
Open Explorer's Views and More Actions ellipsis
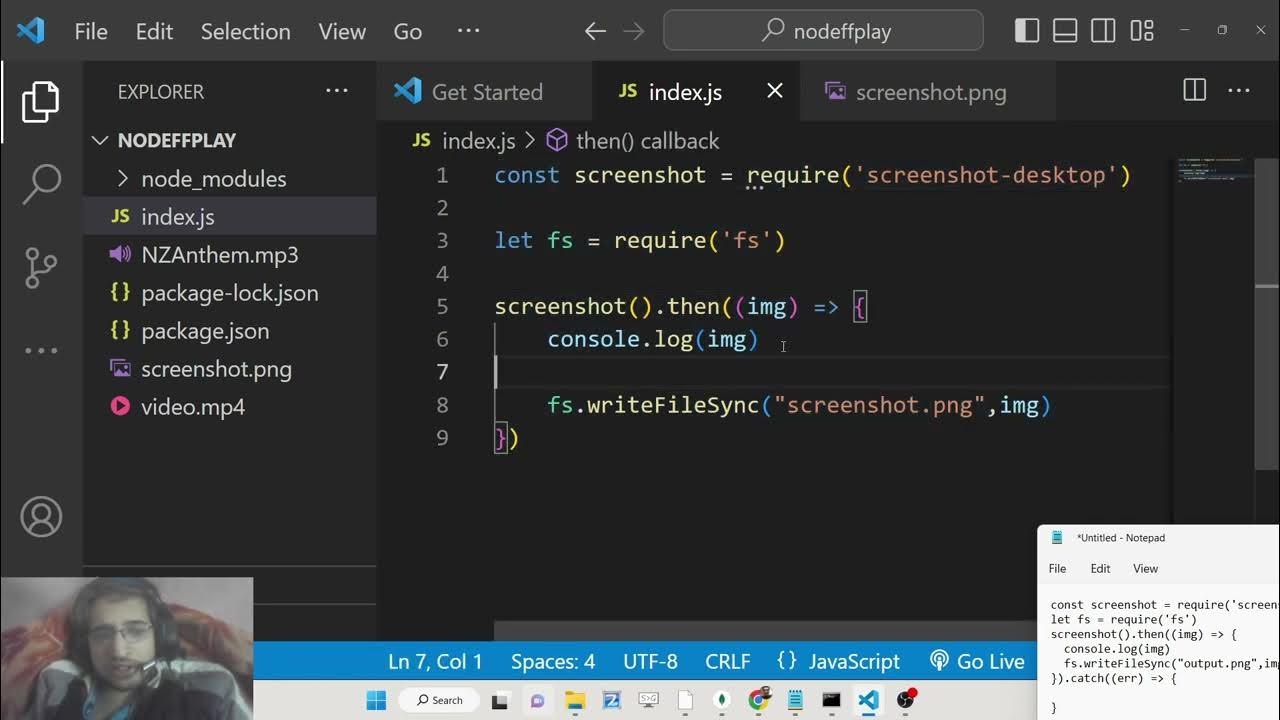(337, 91)
